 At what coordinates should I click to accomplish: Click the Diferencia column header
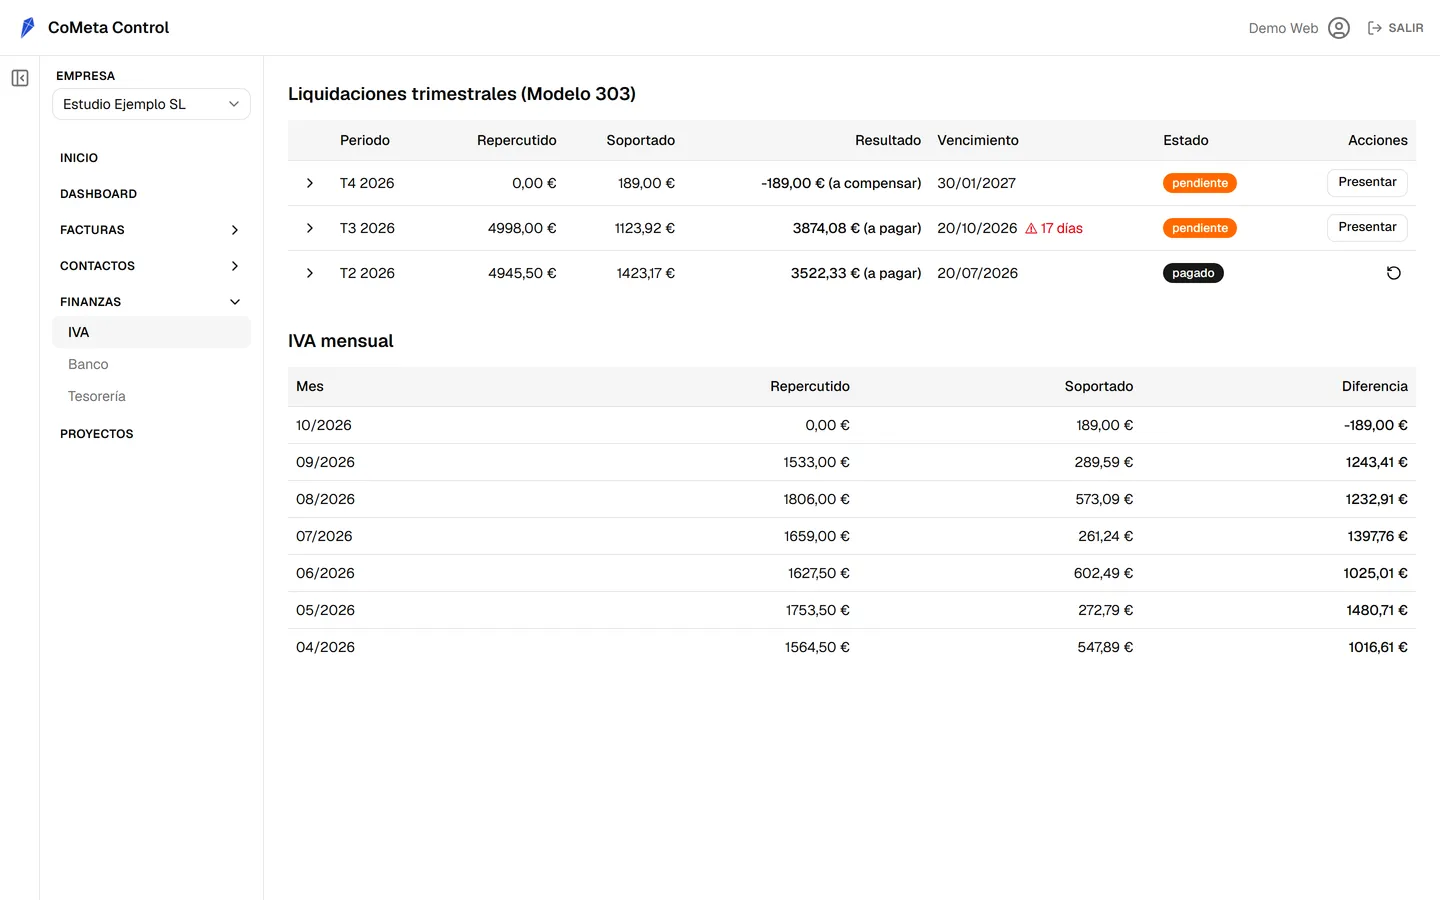pos(1374,386)
